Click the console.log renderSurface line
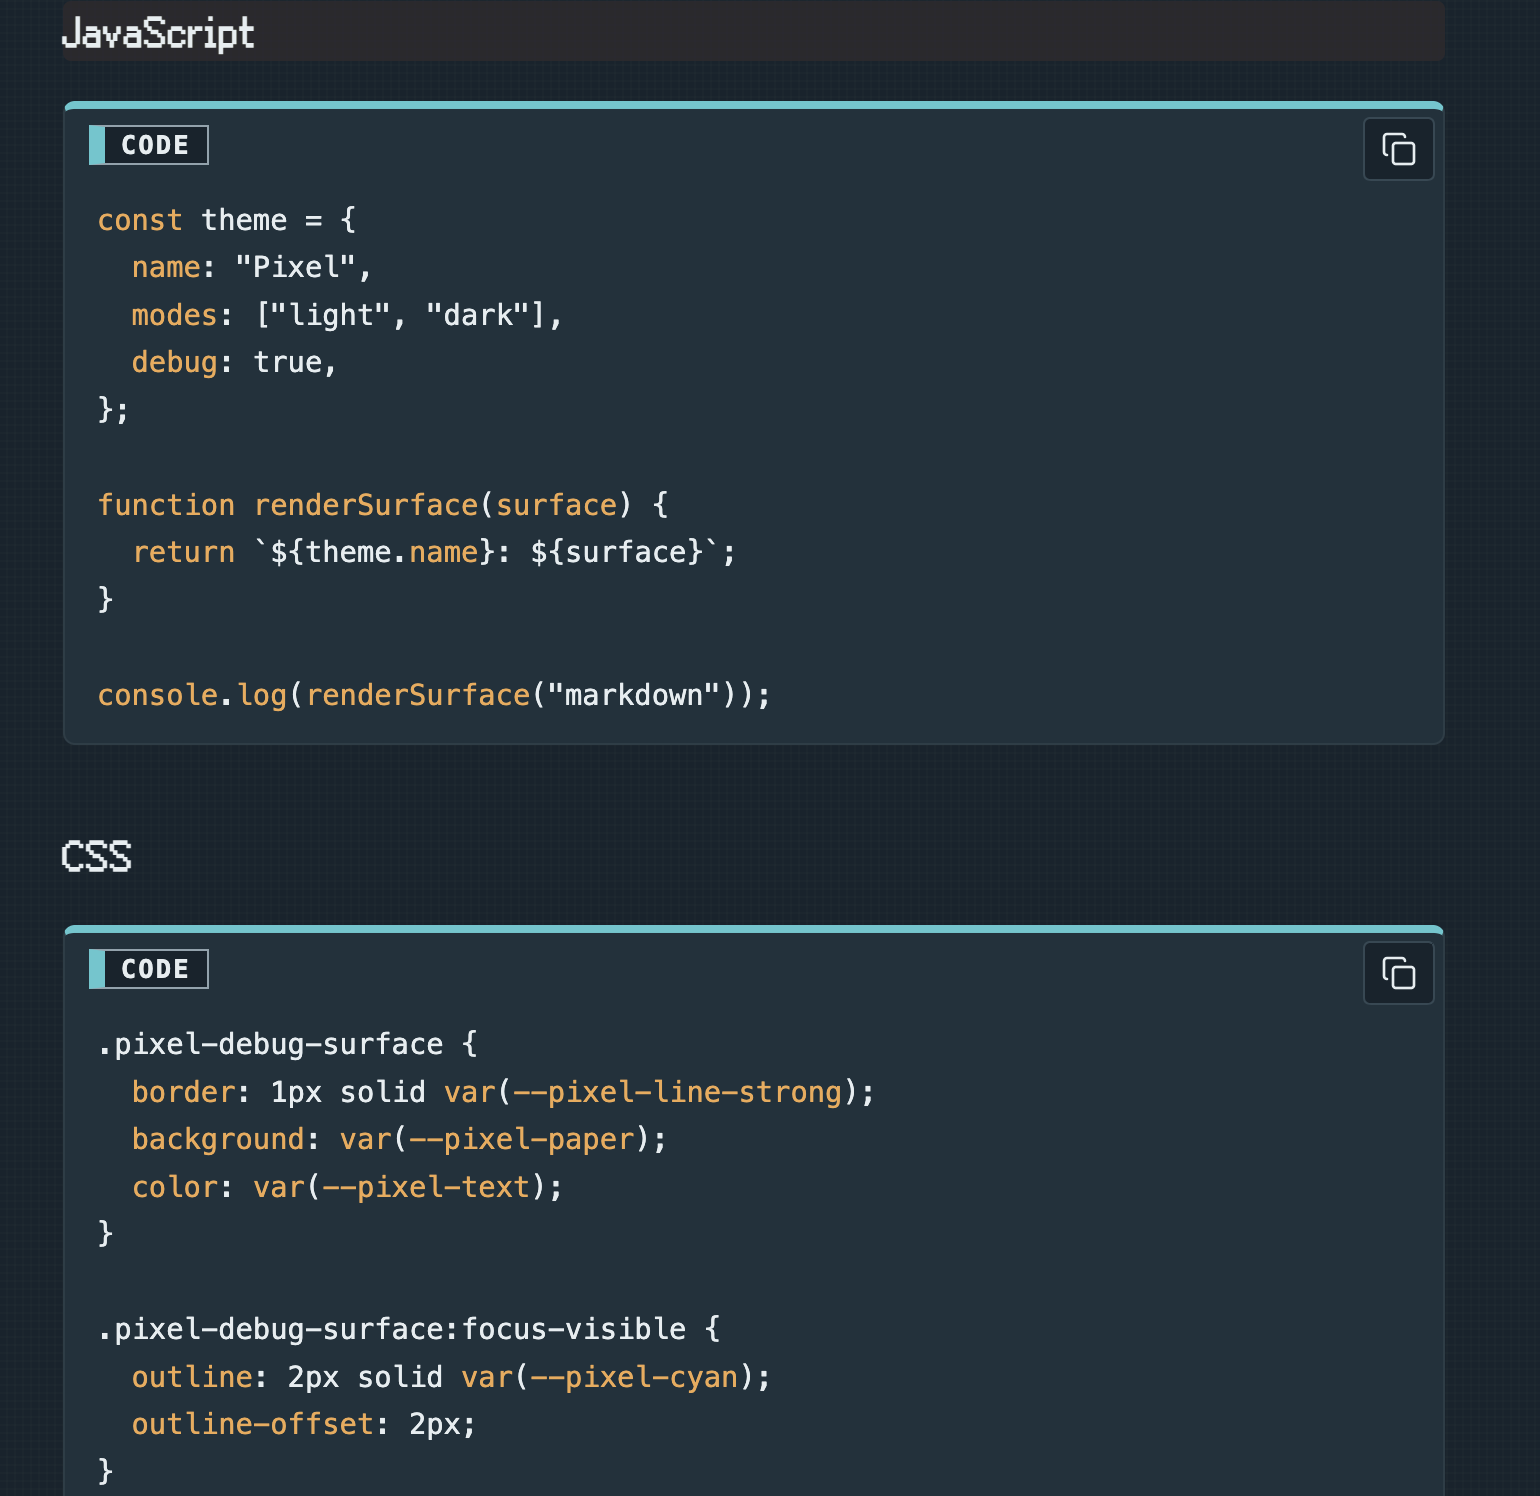The image size is (1540, 1496). [434, 695]
